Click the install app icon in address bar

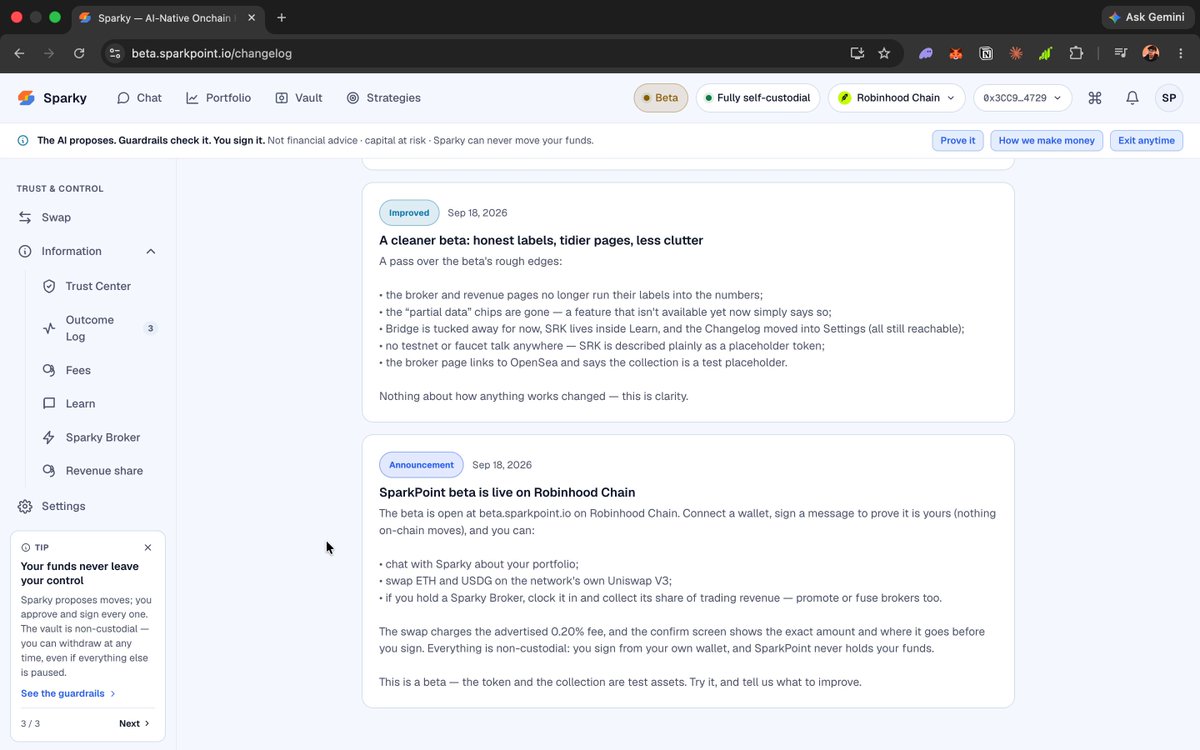click(857, 53)
